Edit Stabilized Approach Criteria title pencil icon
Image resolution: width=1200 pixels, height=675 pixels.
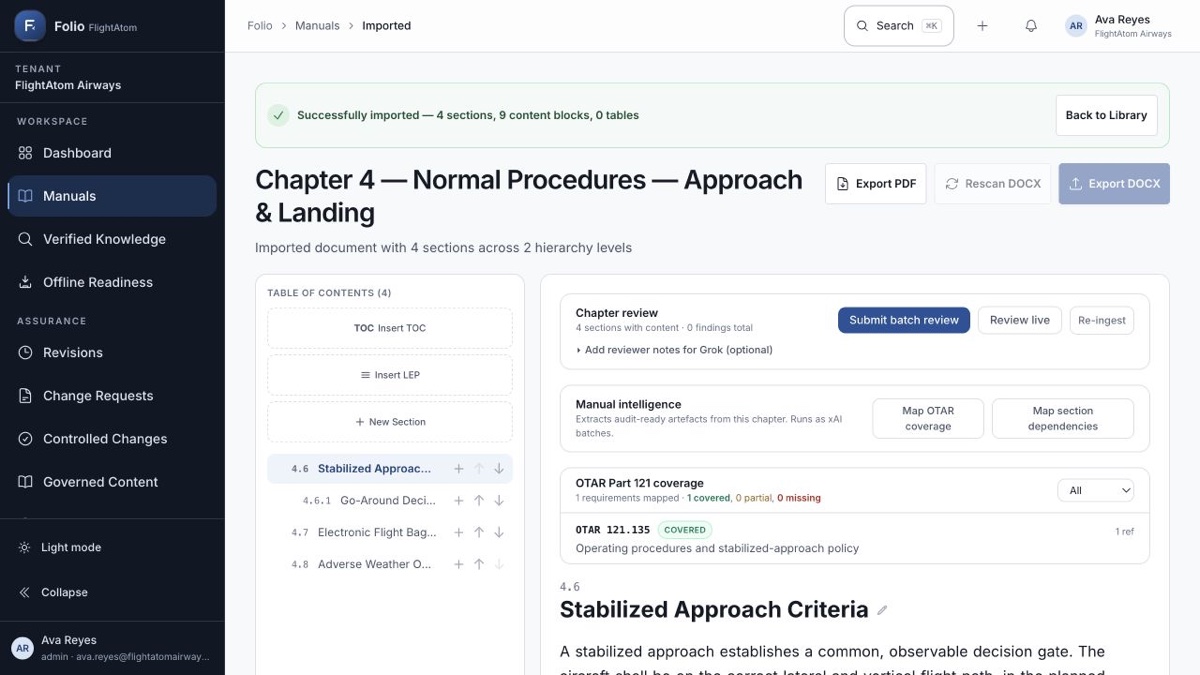[882, 610]
